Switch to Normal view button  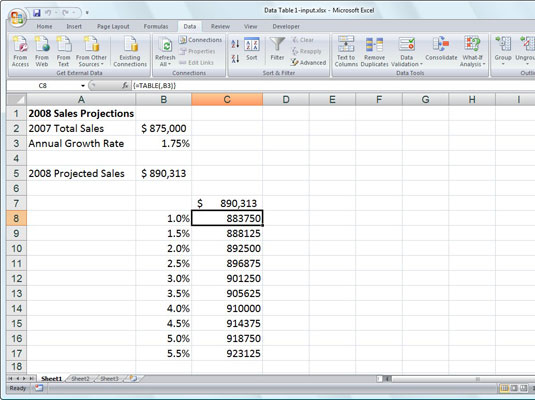pos(504,388)
